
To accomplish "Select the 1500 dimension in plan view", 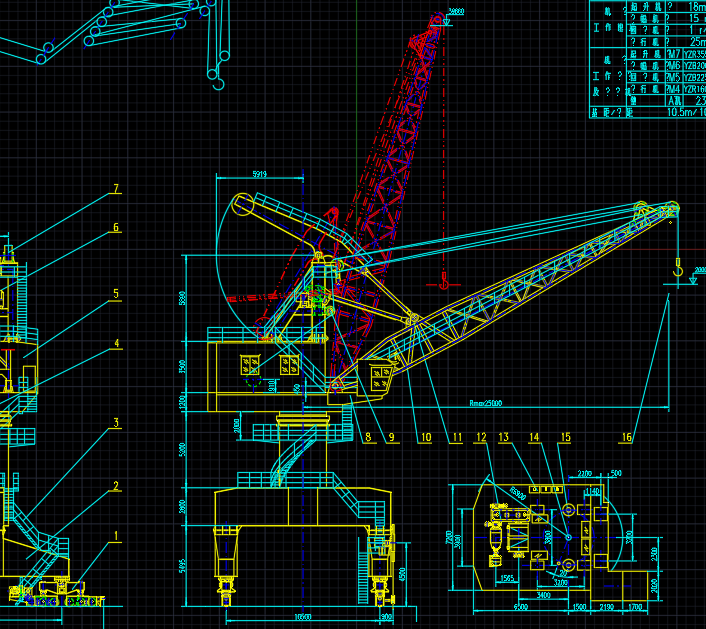I will 579,607.
